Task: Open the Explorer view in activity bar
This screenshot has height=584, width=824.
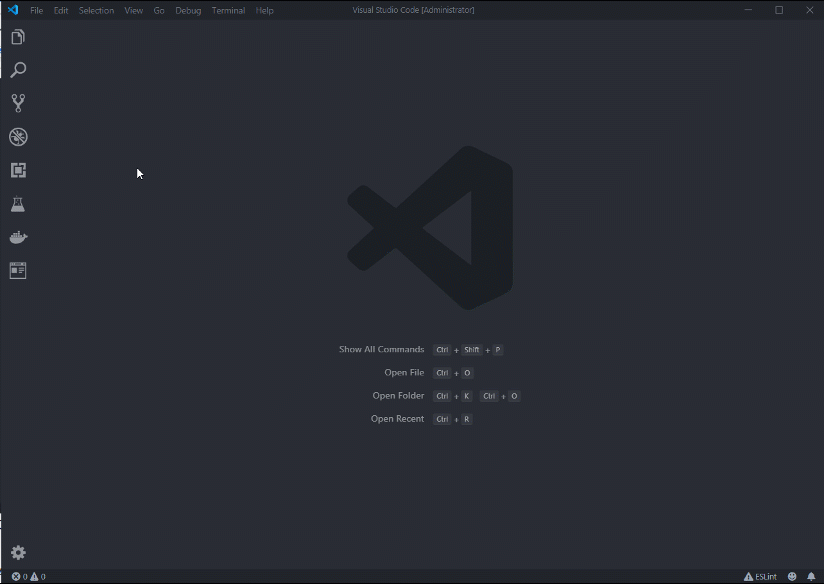Action: pos(18,37)
